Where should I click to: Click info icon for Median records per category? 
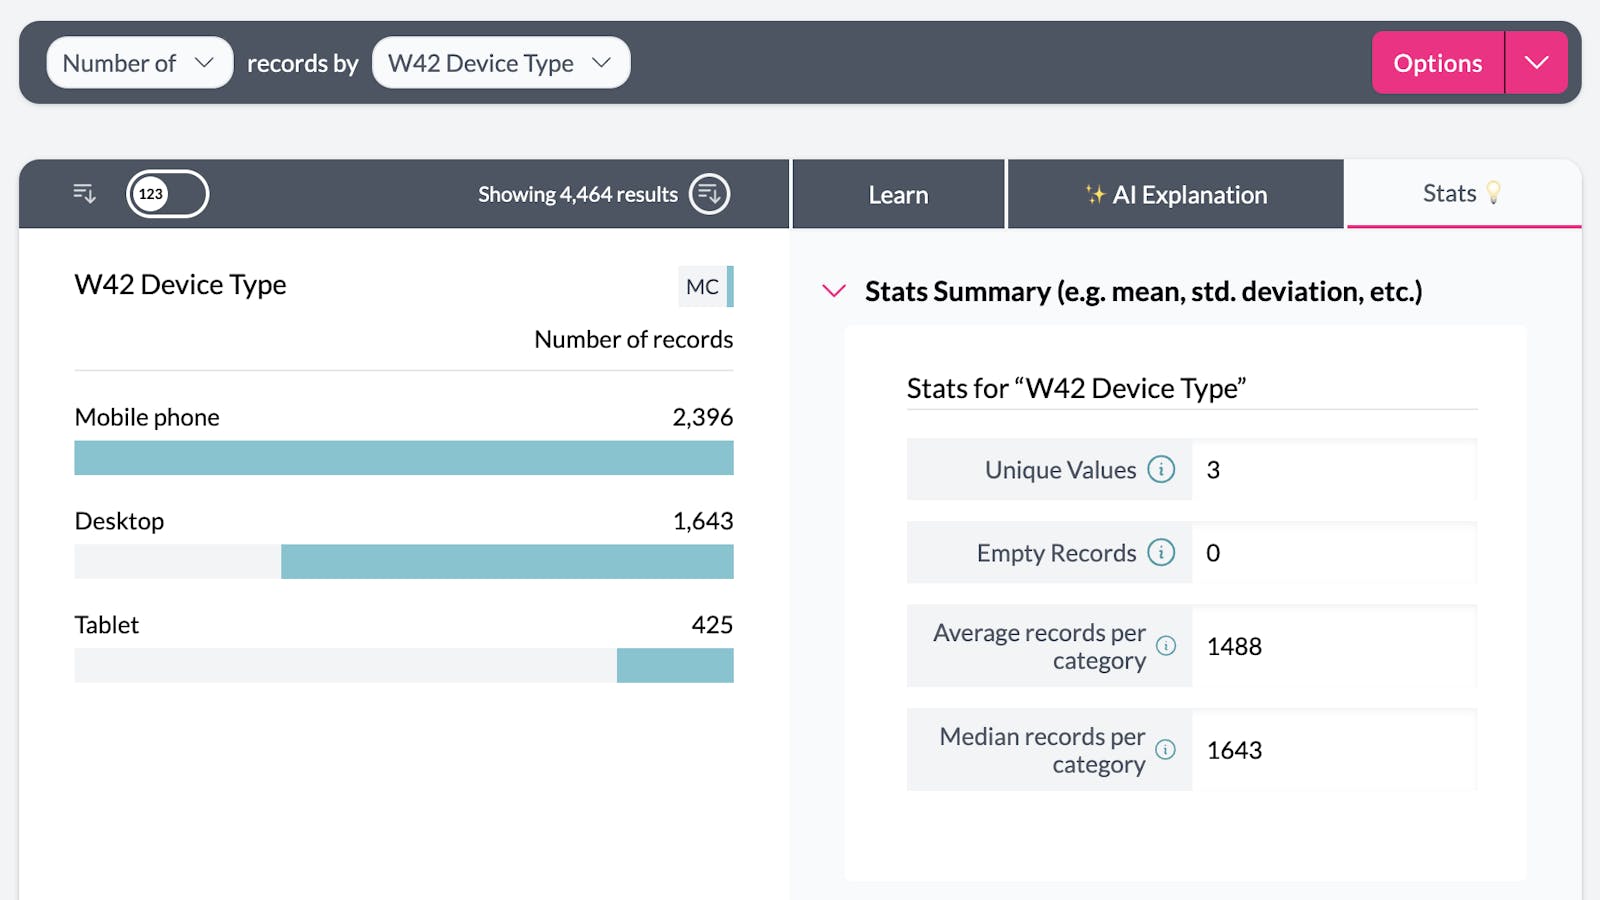coord(1166,750)
